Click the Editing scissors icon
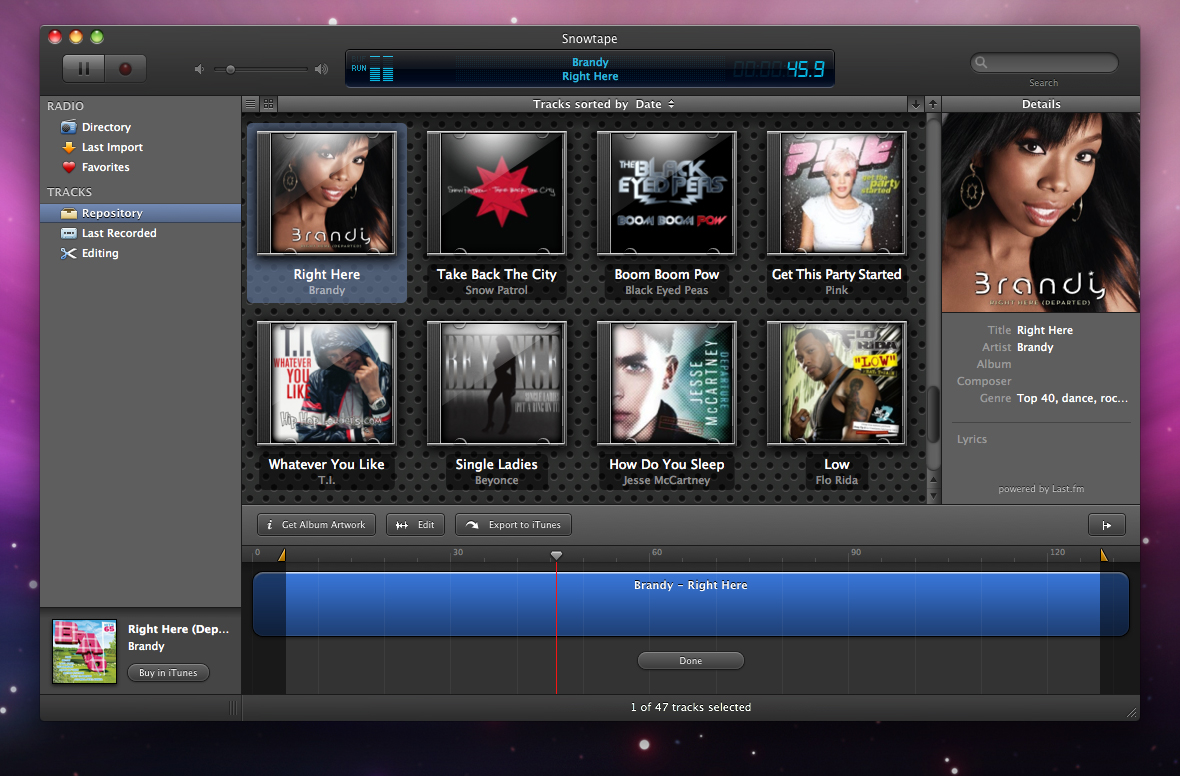This screenshot has width=1180, height=776. coord(68,253)
